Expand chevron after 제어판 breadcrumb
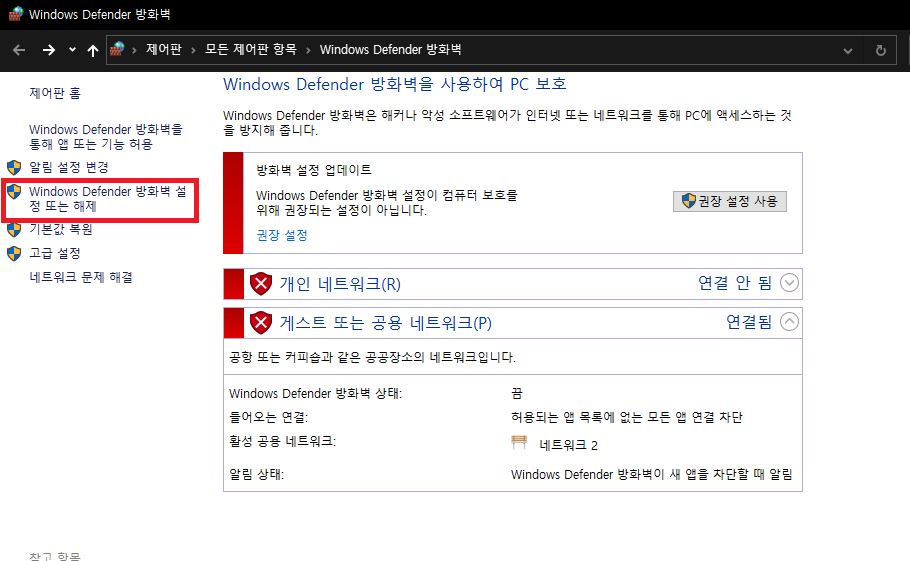The image size is (910, 561). tap(134, 50)
